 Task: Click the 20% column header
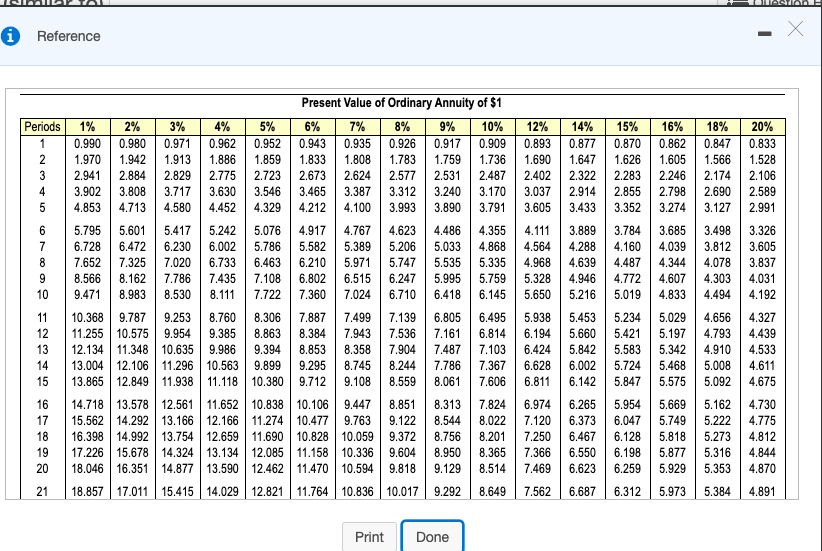pos(762,127)
